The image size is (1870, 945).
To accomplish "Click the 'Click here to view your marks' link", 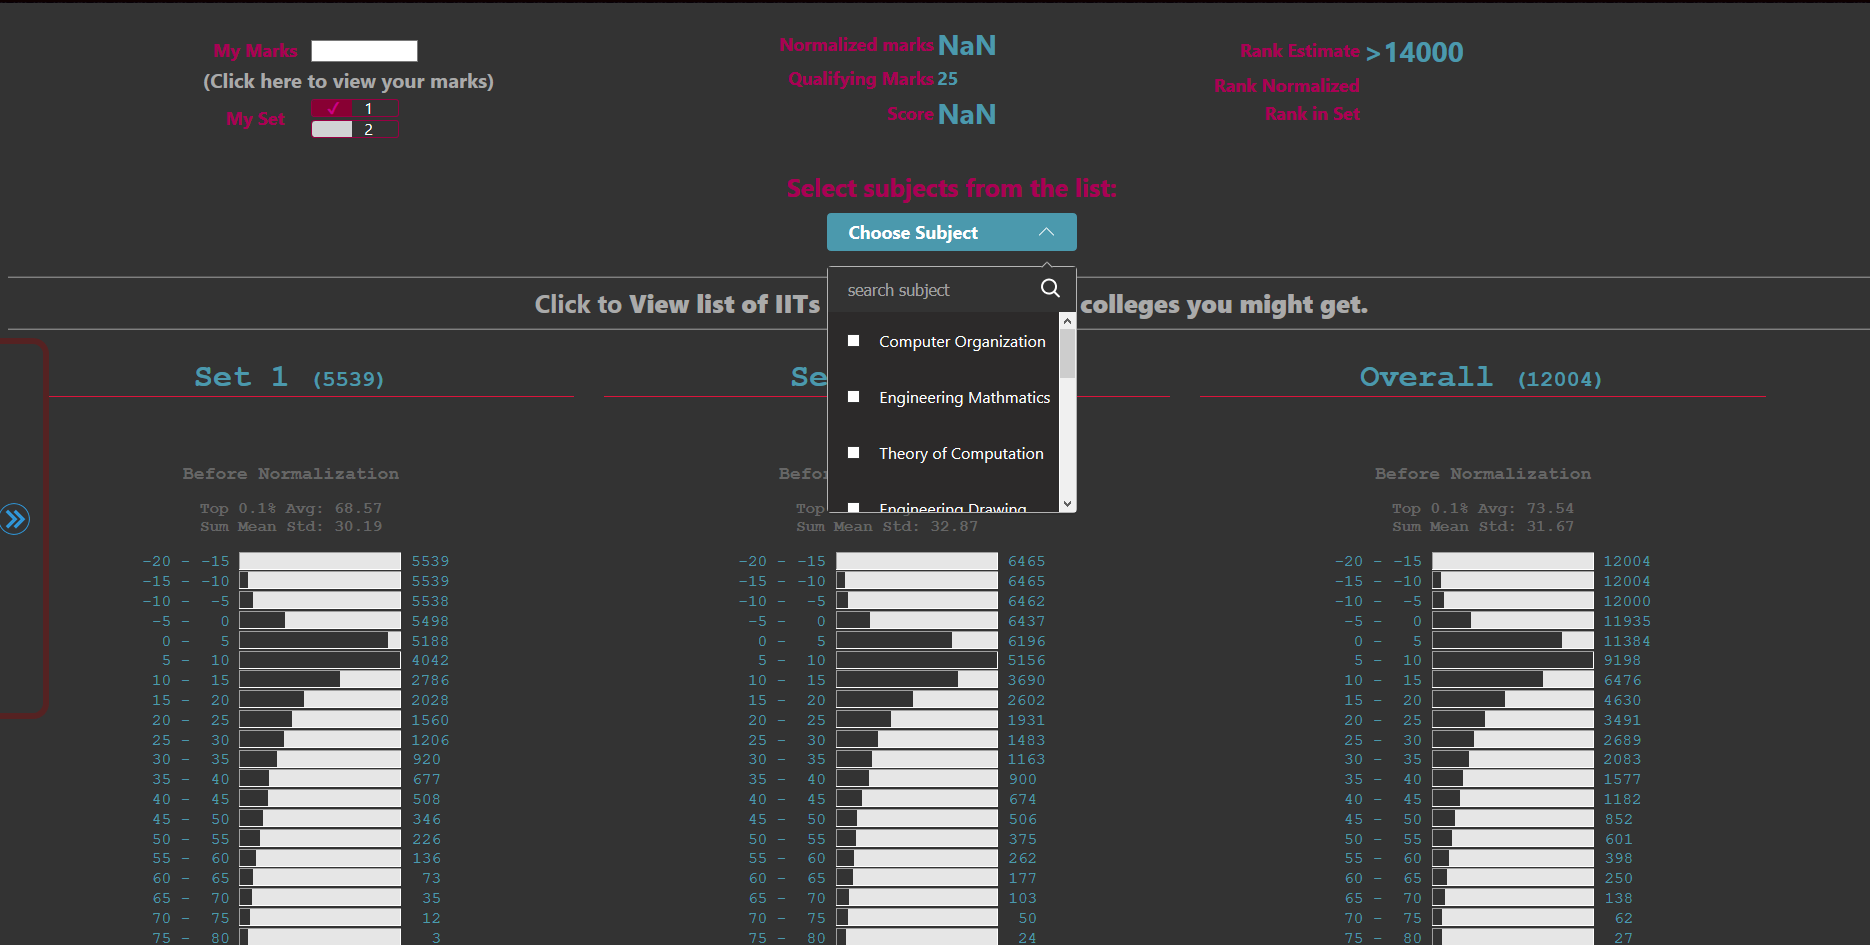I will coord(348,81).
